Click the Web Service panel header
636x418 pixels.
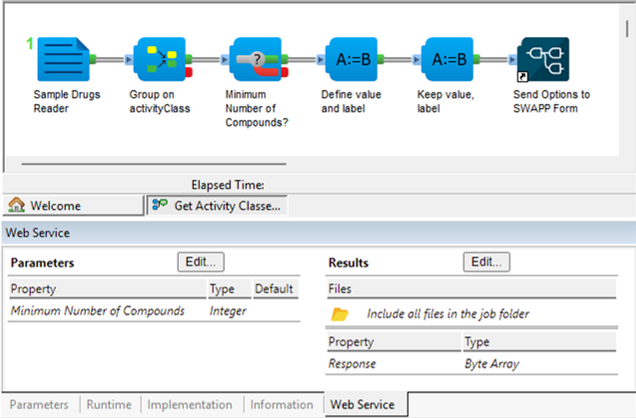click(x=319, y=233)
